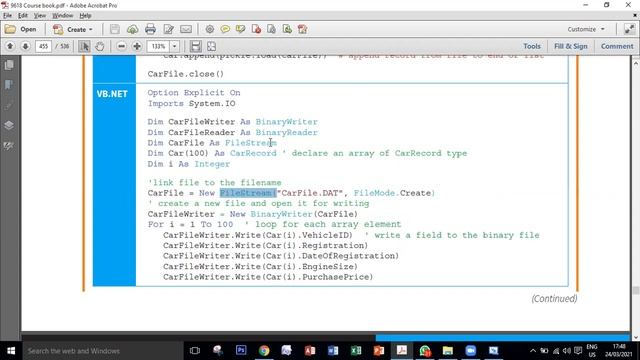
Task: Click the ENG US language indicator
Action: click(x=592, y=351)
